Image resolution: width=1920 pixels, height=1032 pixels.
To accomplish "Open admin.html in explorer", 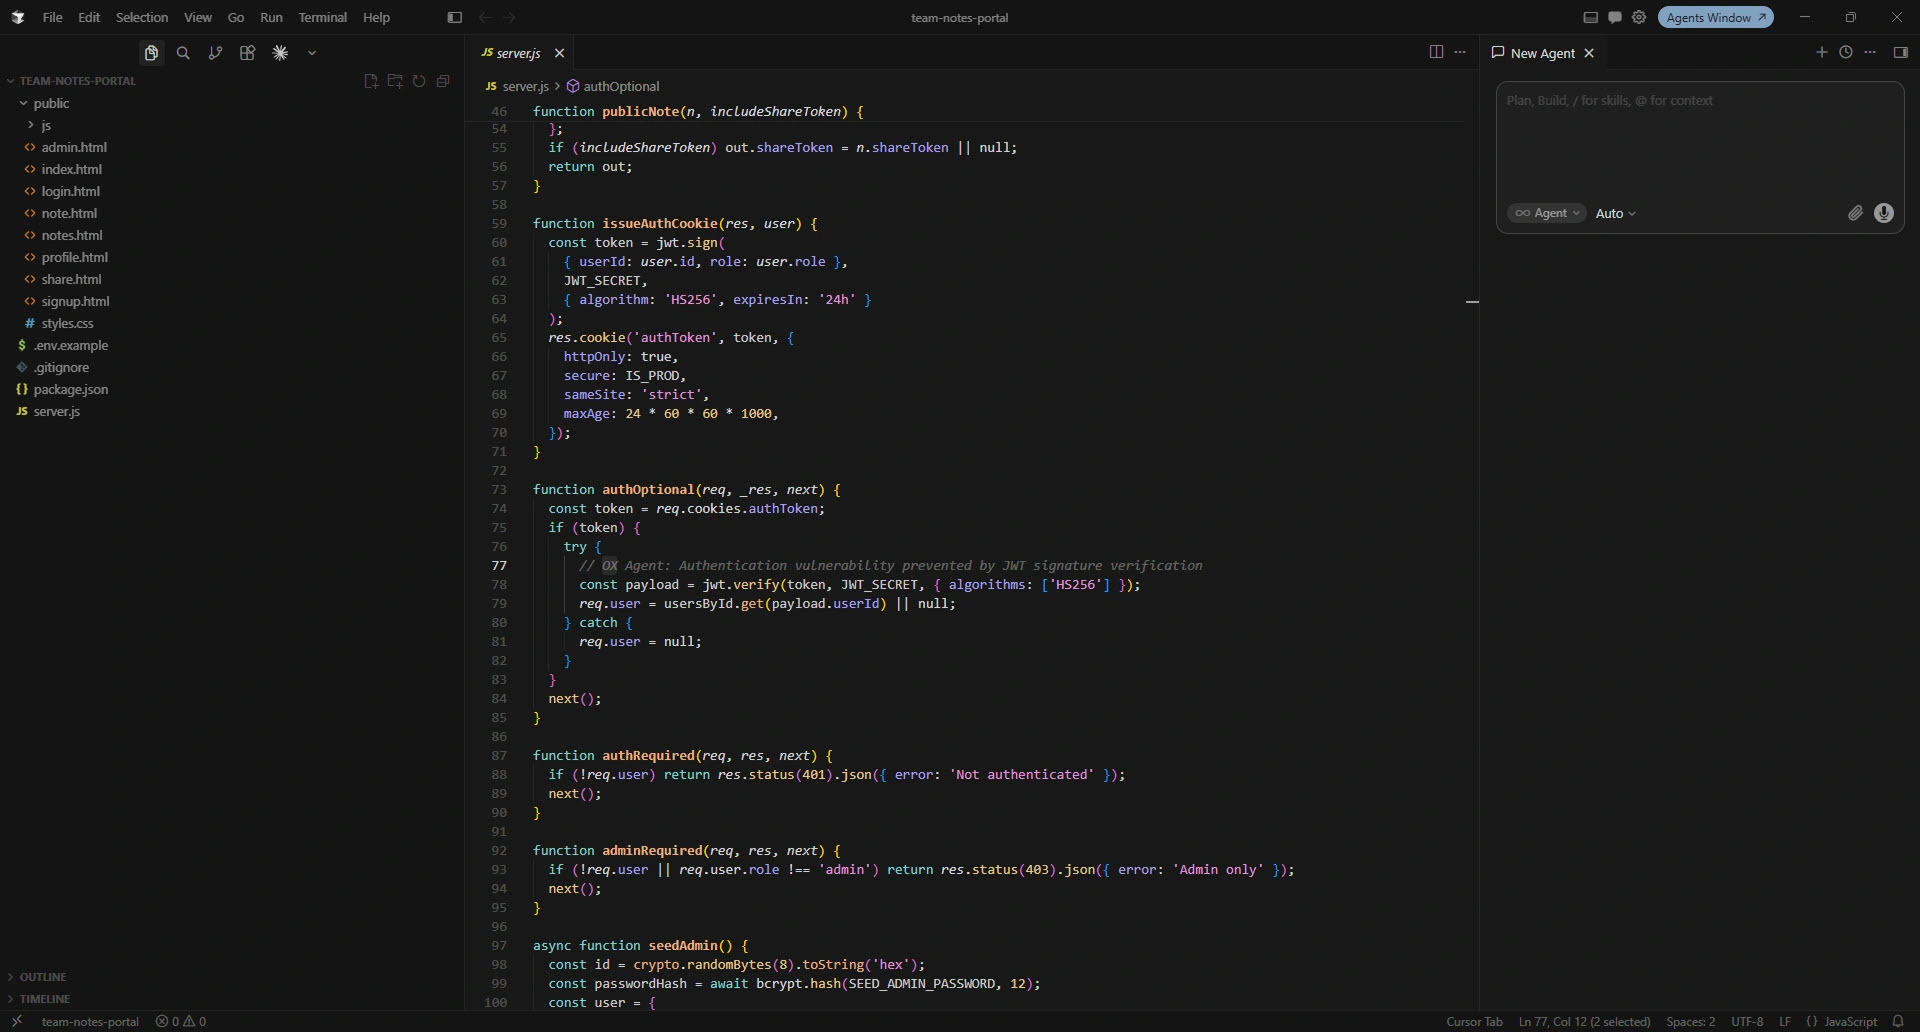I will [x=74, y=147].
